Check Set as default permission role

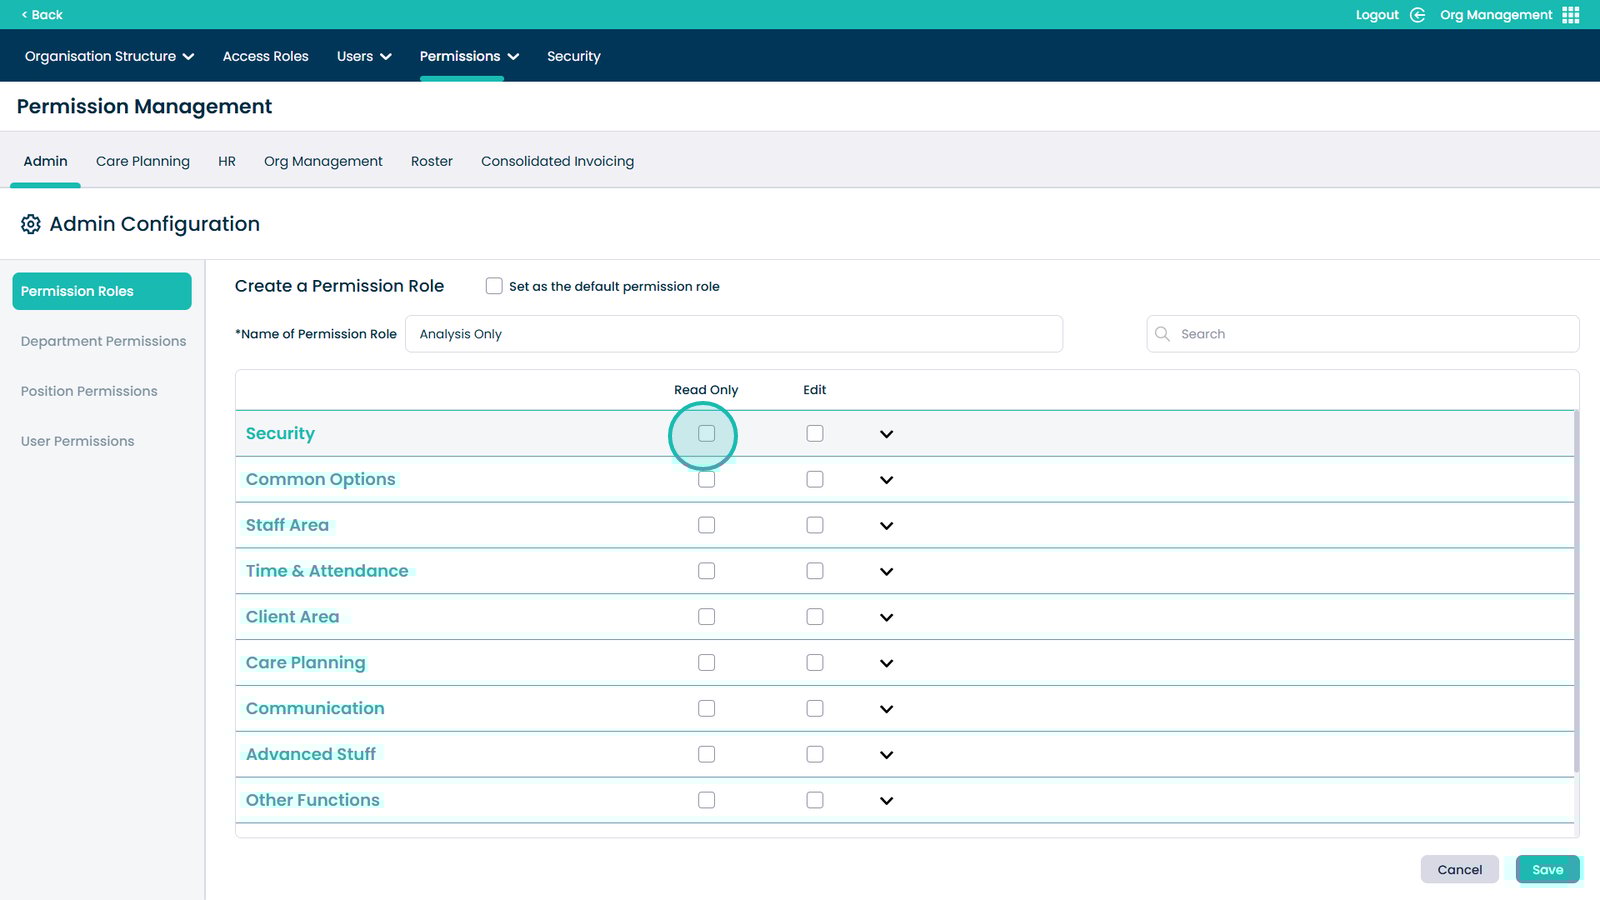pyautogui.click(x=494, y=286)
